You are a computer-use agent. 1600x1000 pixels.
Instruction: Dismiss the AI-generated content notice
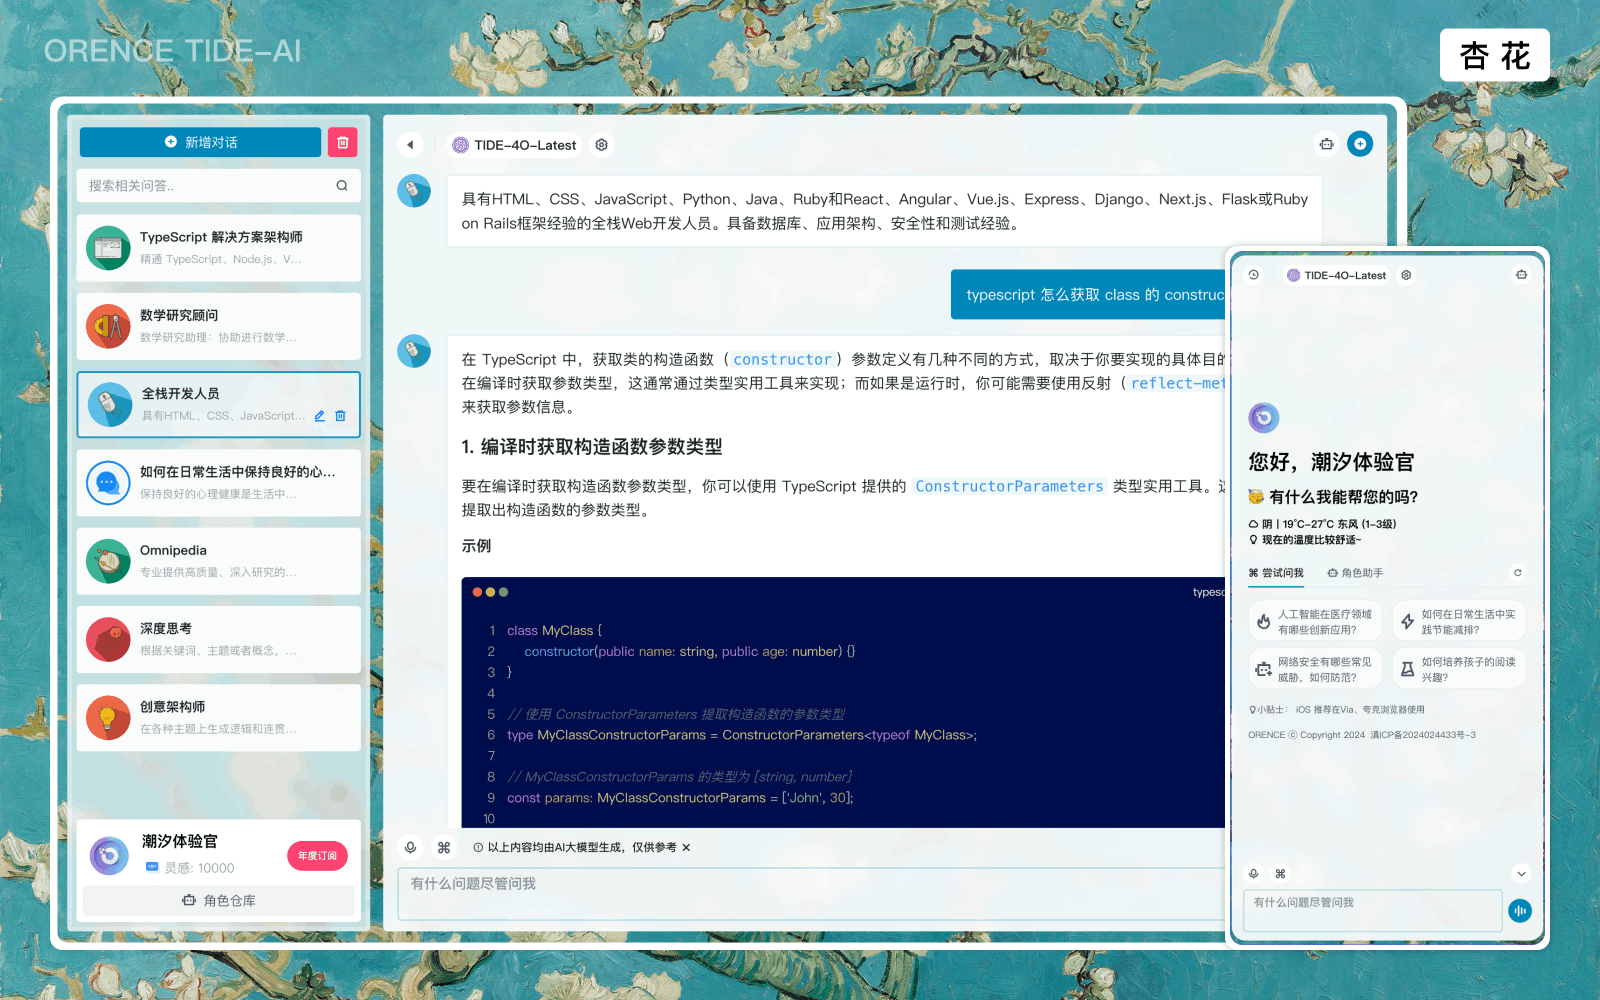pos(686,847)
